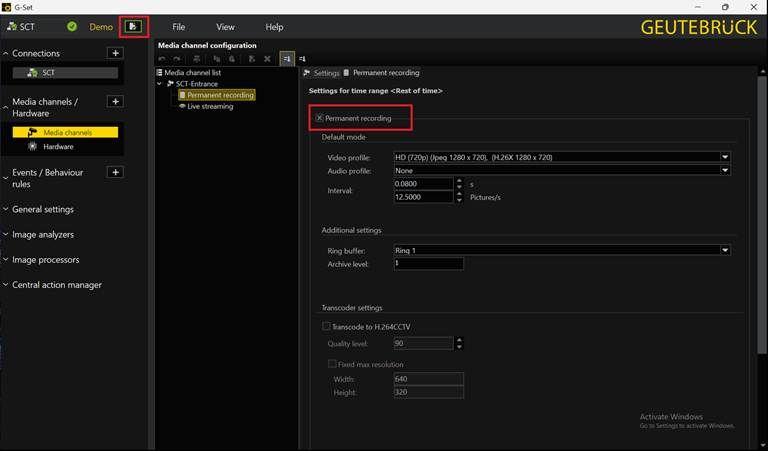Screen dimensions: 768x451
Task: Add media channel hardware with the plus button
Action: 115,101
